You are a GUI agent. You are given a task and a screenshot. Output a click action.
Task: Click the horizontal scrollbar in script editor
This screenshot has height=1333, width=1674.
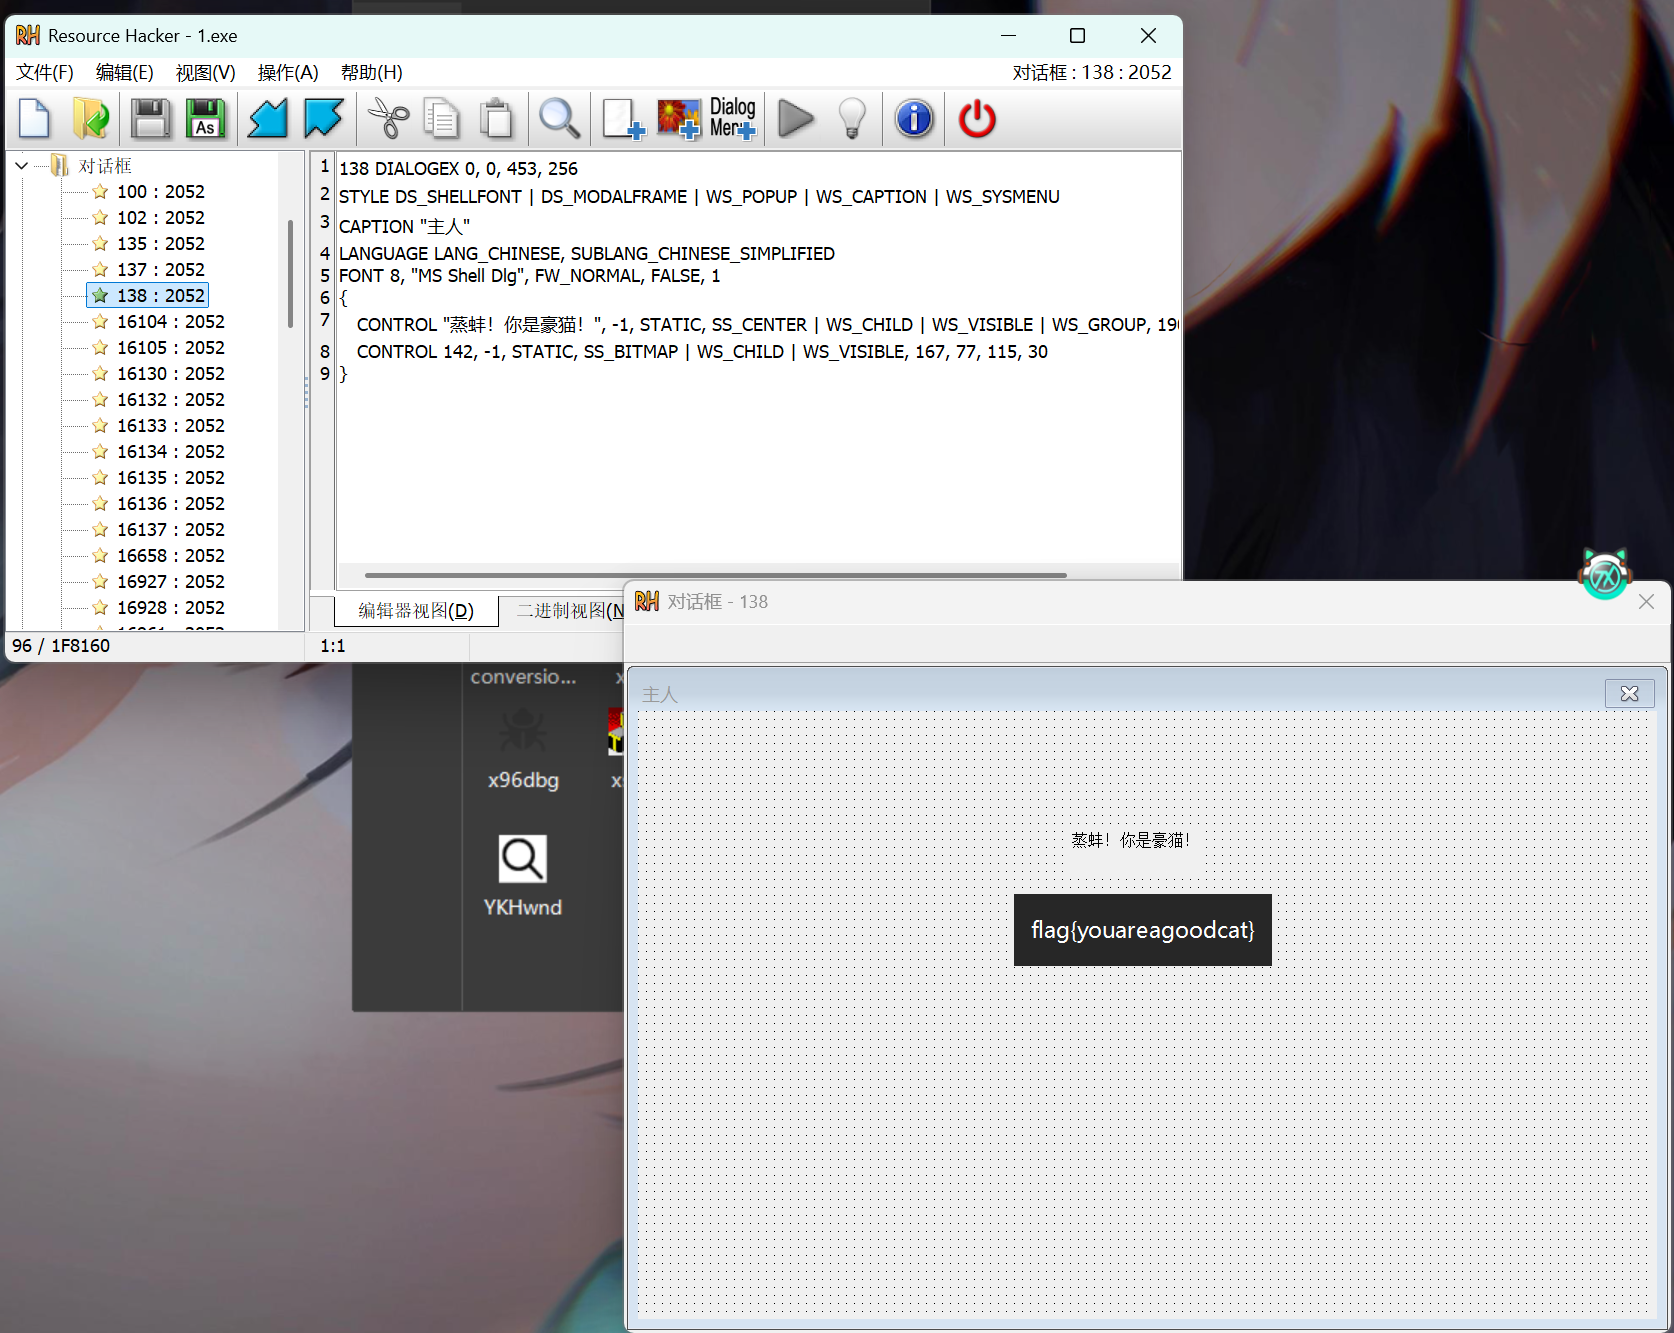point(715,575)
